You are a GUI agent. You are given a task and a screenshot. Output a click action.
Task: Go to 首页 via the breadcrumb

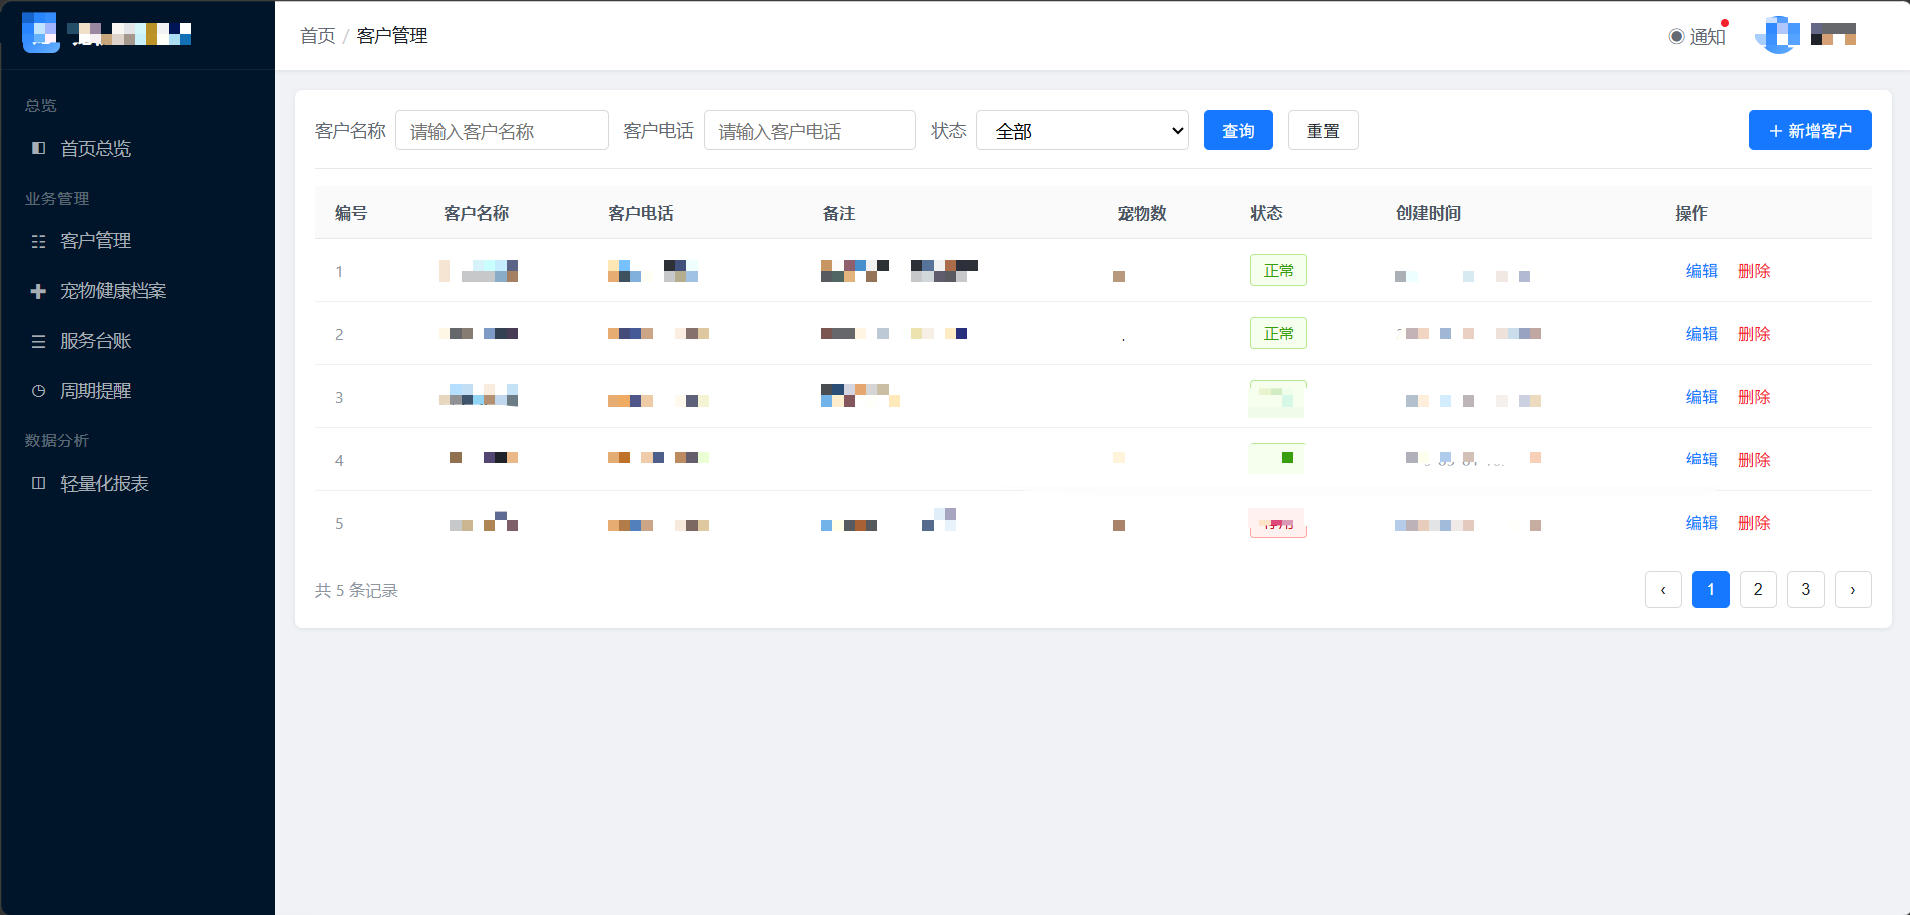pyautogui.click(x=318, y=36)
